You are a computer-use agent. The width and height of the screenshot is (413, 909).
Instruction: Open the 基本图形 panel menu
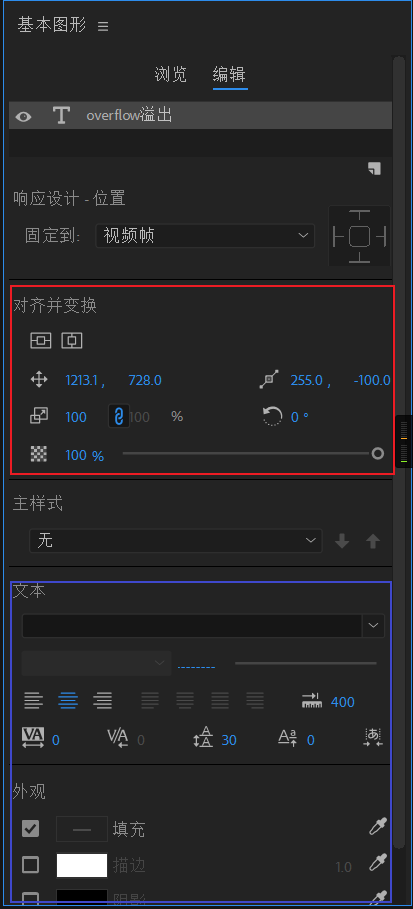click(103, 26)
